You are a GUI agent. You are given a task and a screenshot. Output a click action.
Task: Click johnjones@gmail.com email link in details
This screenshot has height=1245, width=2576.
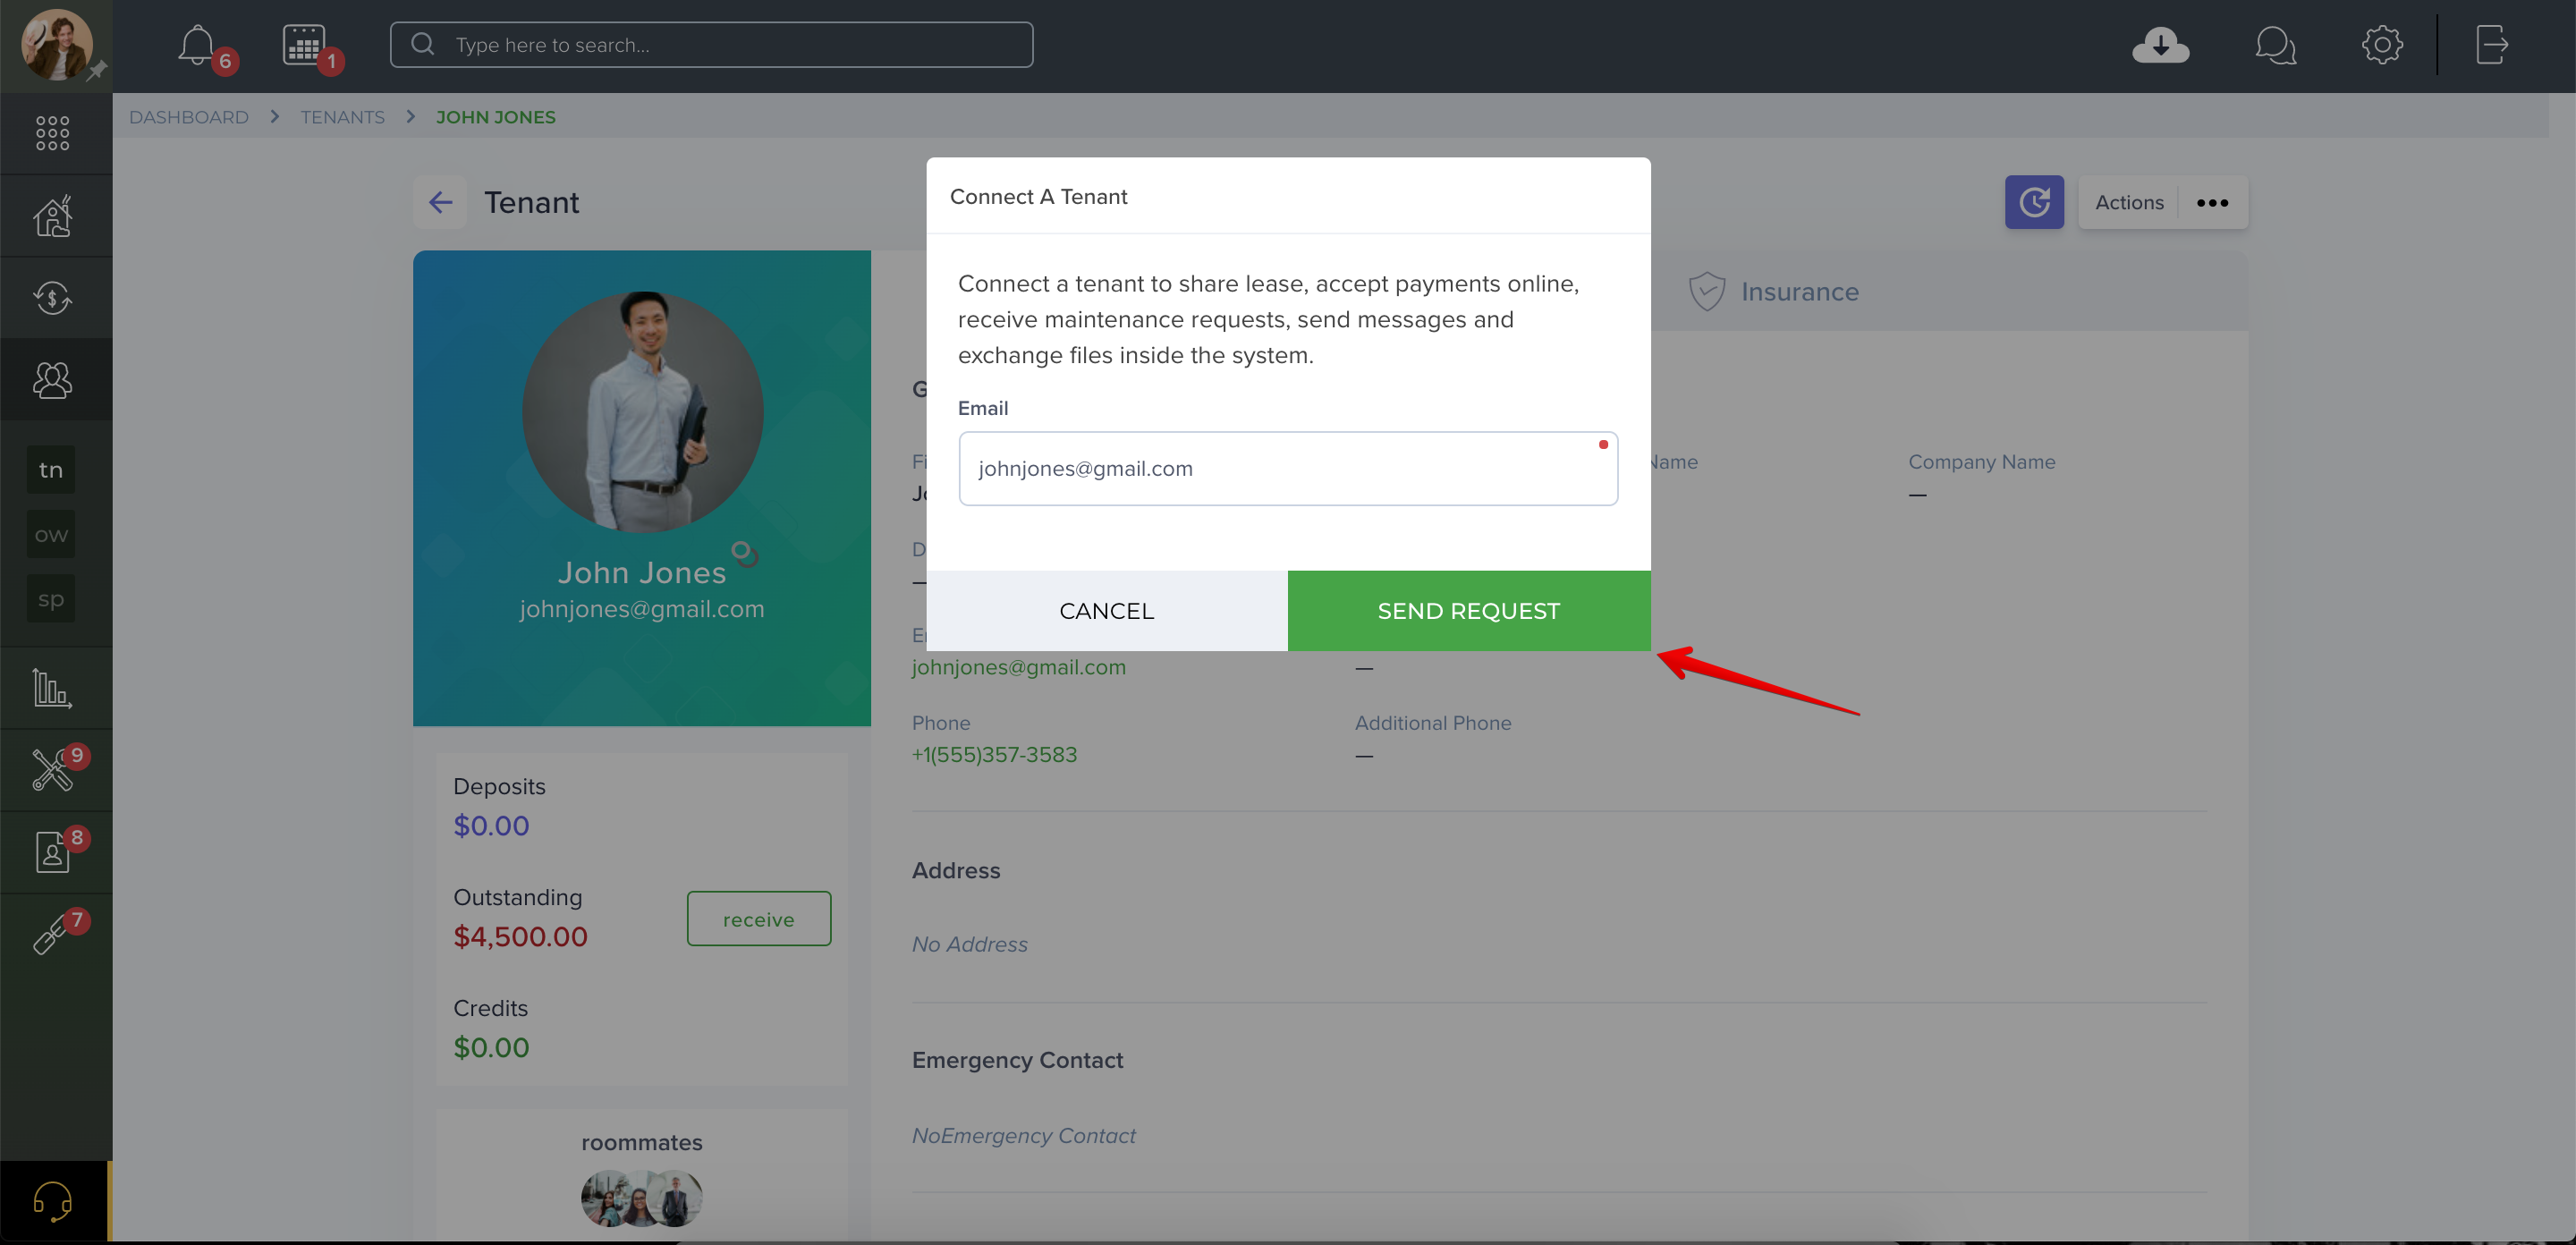point(1018,667)
